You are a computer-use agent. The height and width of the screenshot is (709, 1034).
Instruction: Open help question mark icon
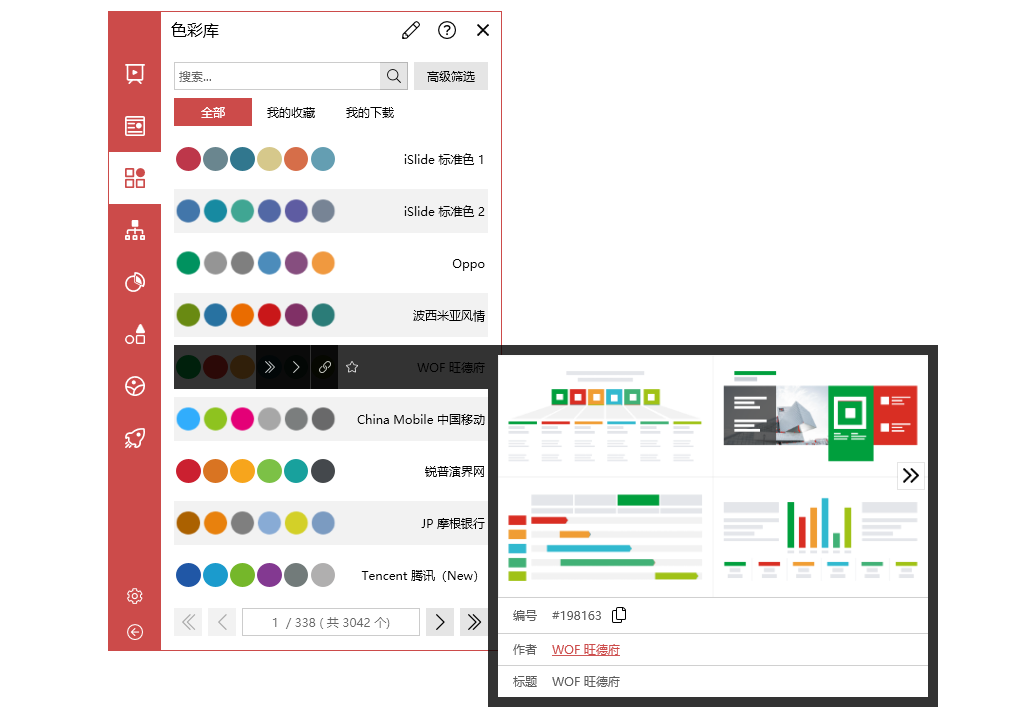point(447,30)
